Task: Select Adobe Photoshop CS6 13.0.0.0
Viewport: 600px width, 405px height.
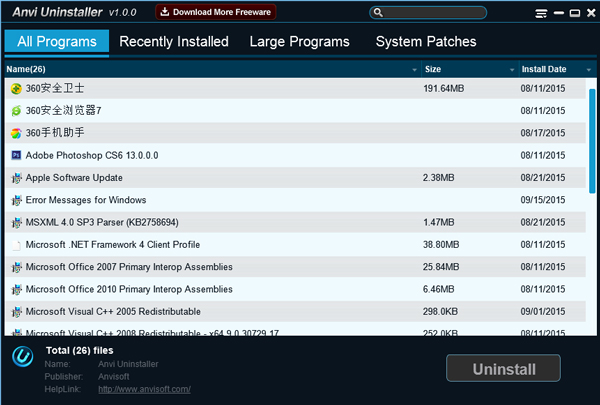Action: pos(92,155)
